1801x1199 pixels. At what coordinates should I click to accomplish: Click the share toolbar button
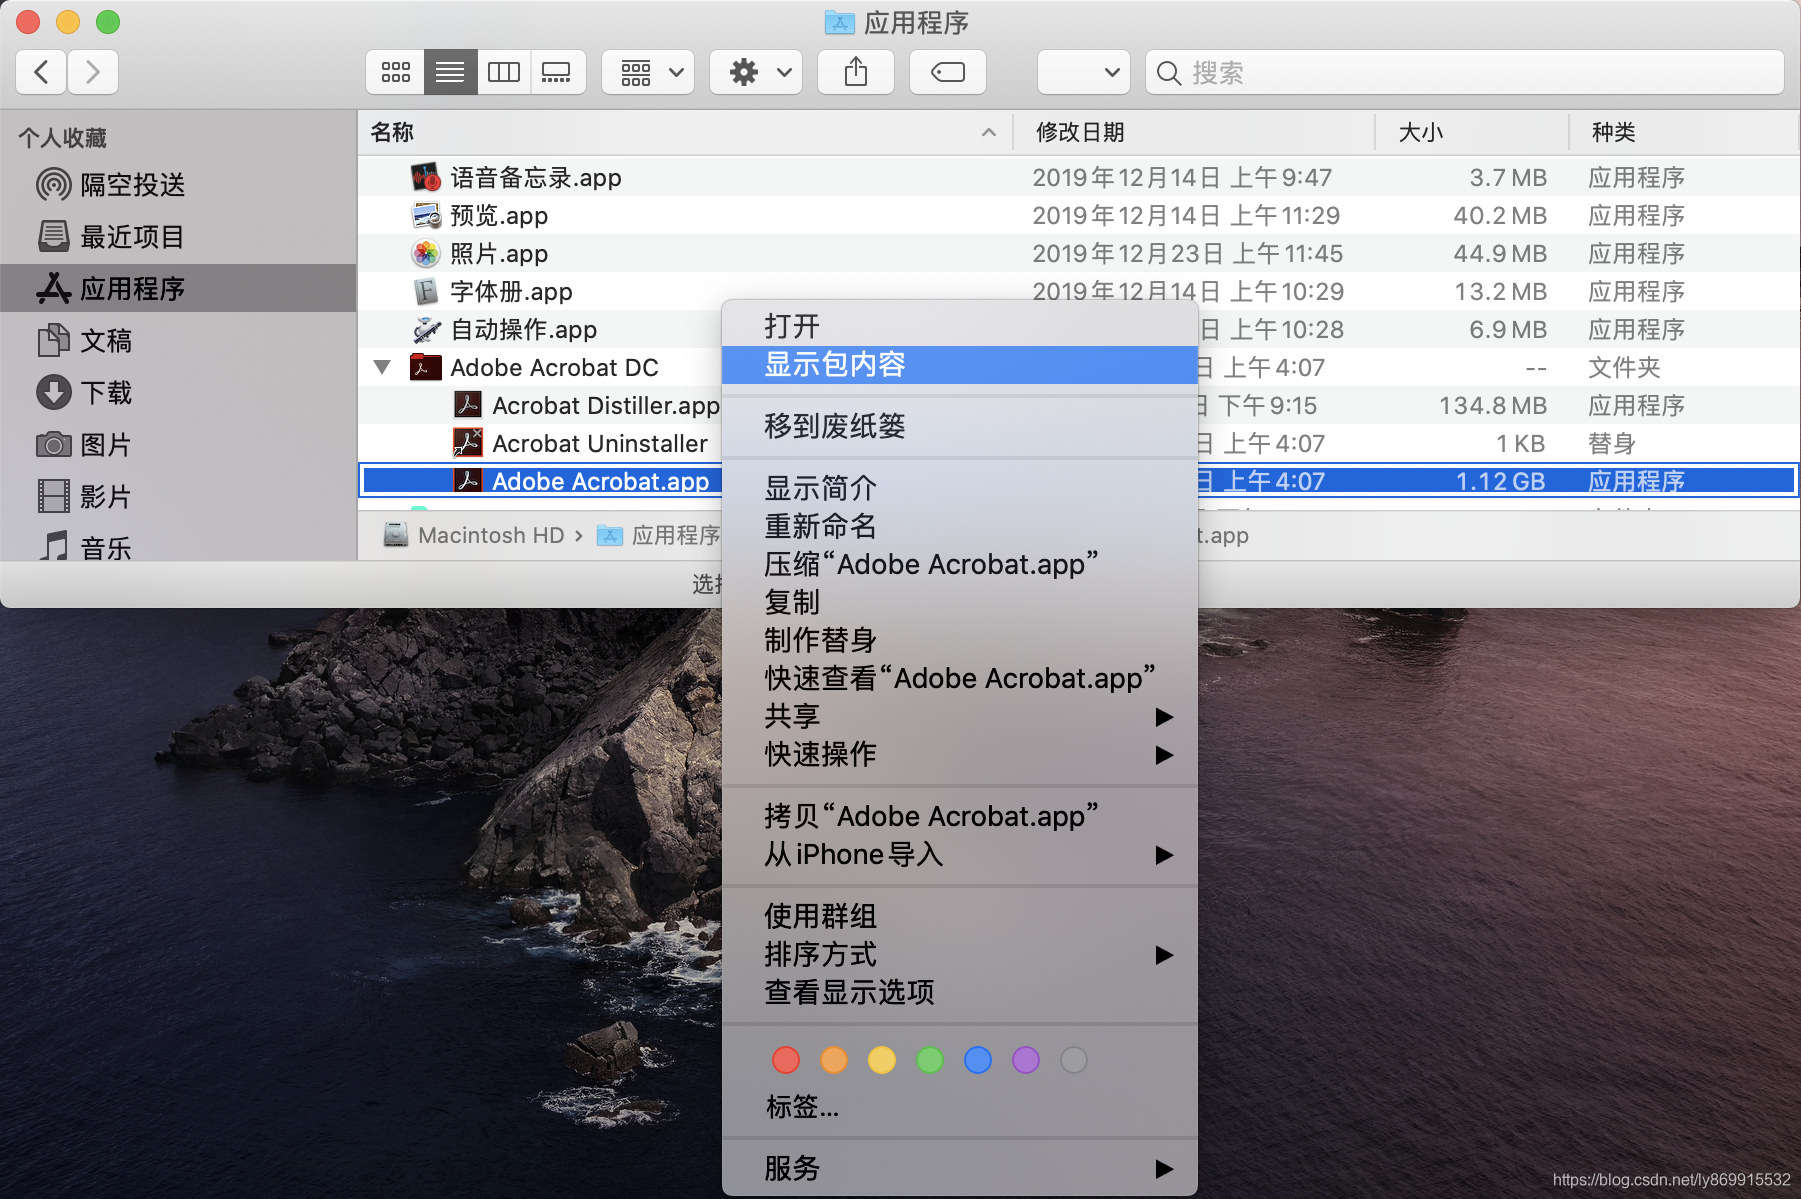click(856, 72)
